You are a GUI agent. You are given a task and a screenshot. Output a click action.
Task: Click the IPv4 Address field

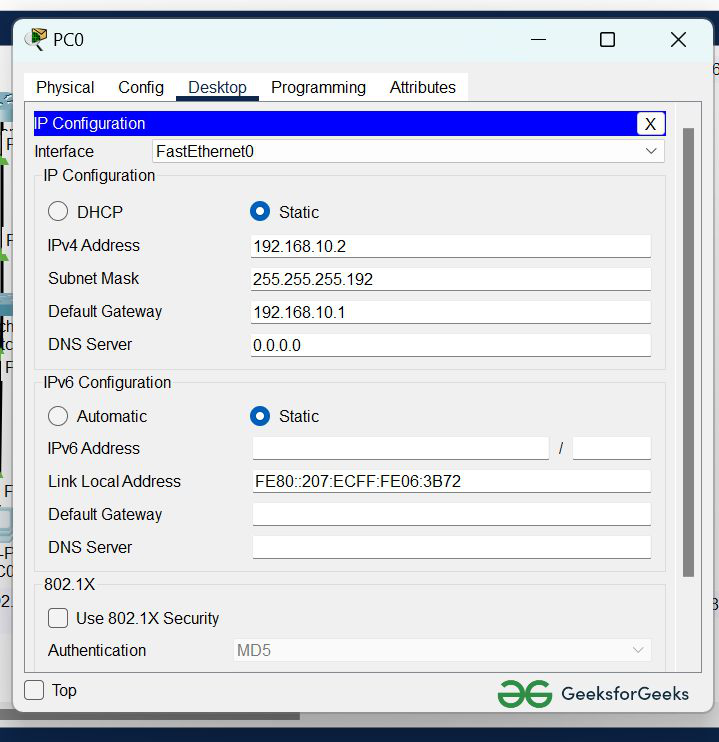coord(450,246)
